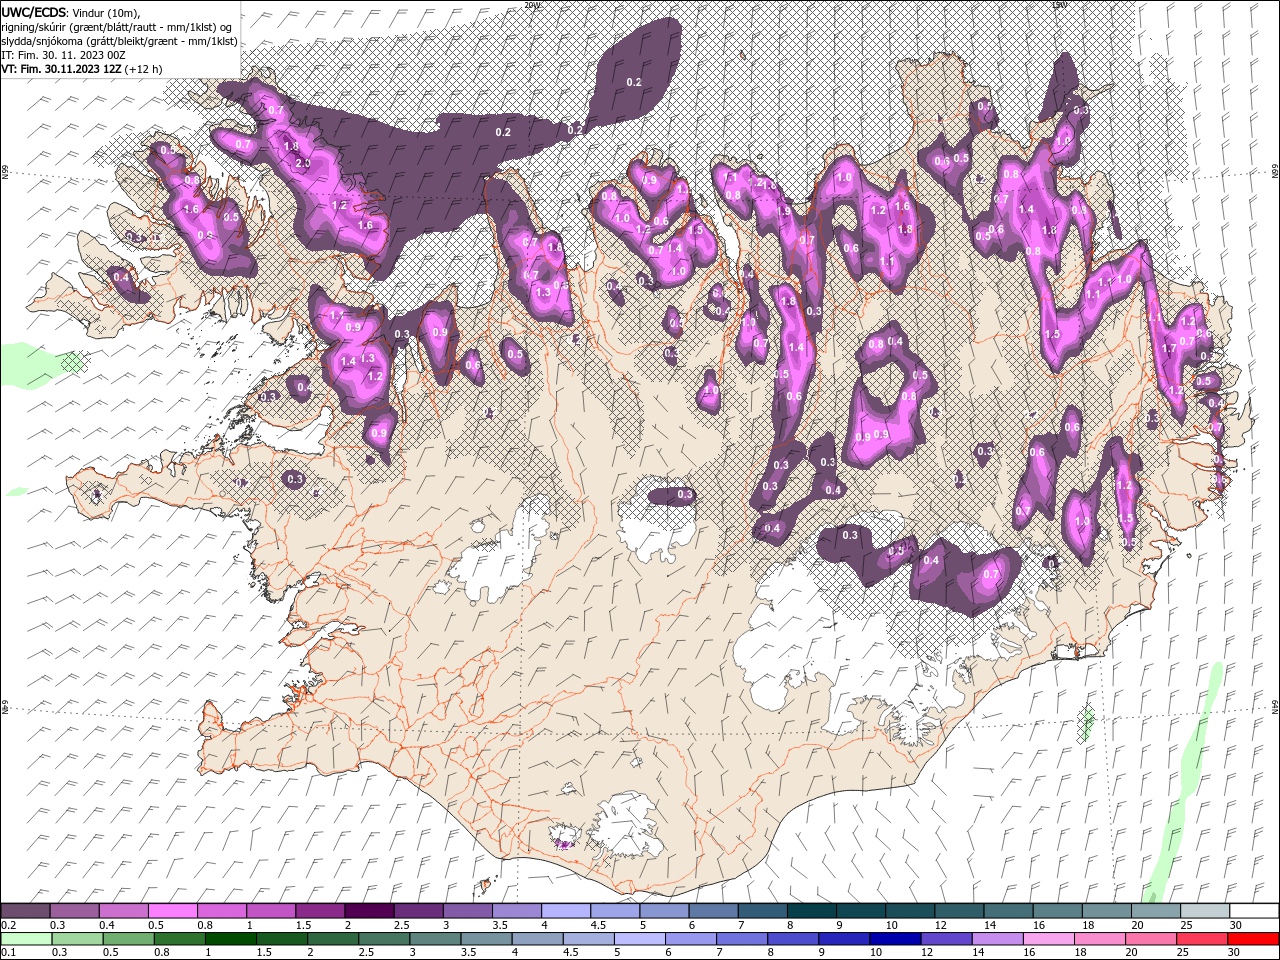Click the 2.5 label in the lower legend row
This screenshot has height=960, width=1280.
pos(364,953)
